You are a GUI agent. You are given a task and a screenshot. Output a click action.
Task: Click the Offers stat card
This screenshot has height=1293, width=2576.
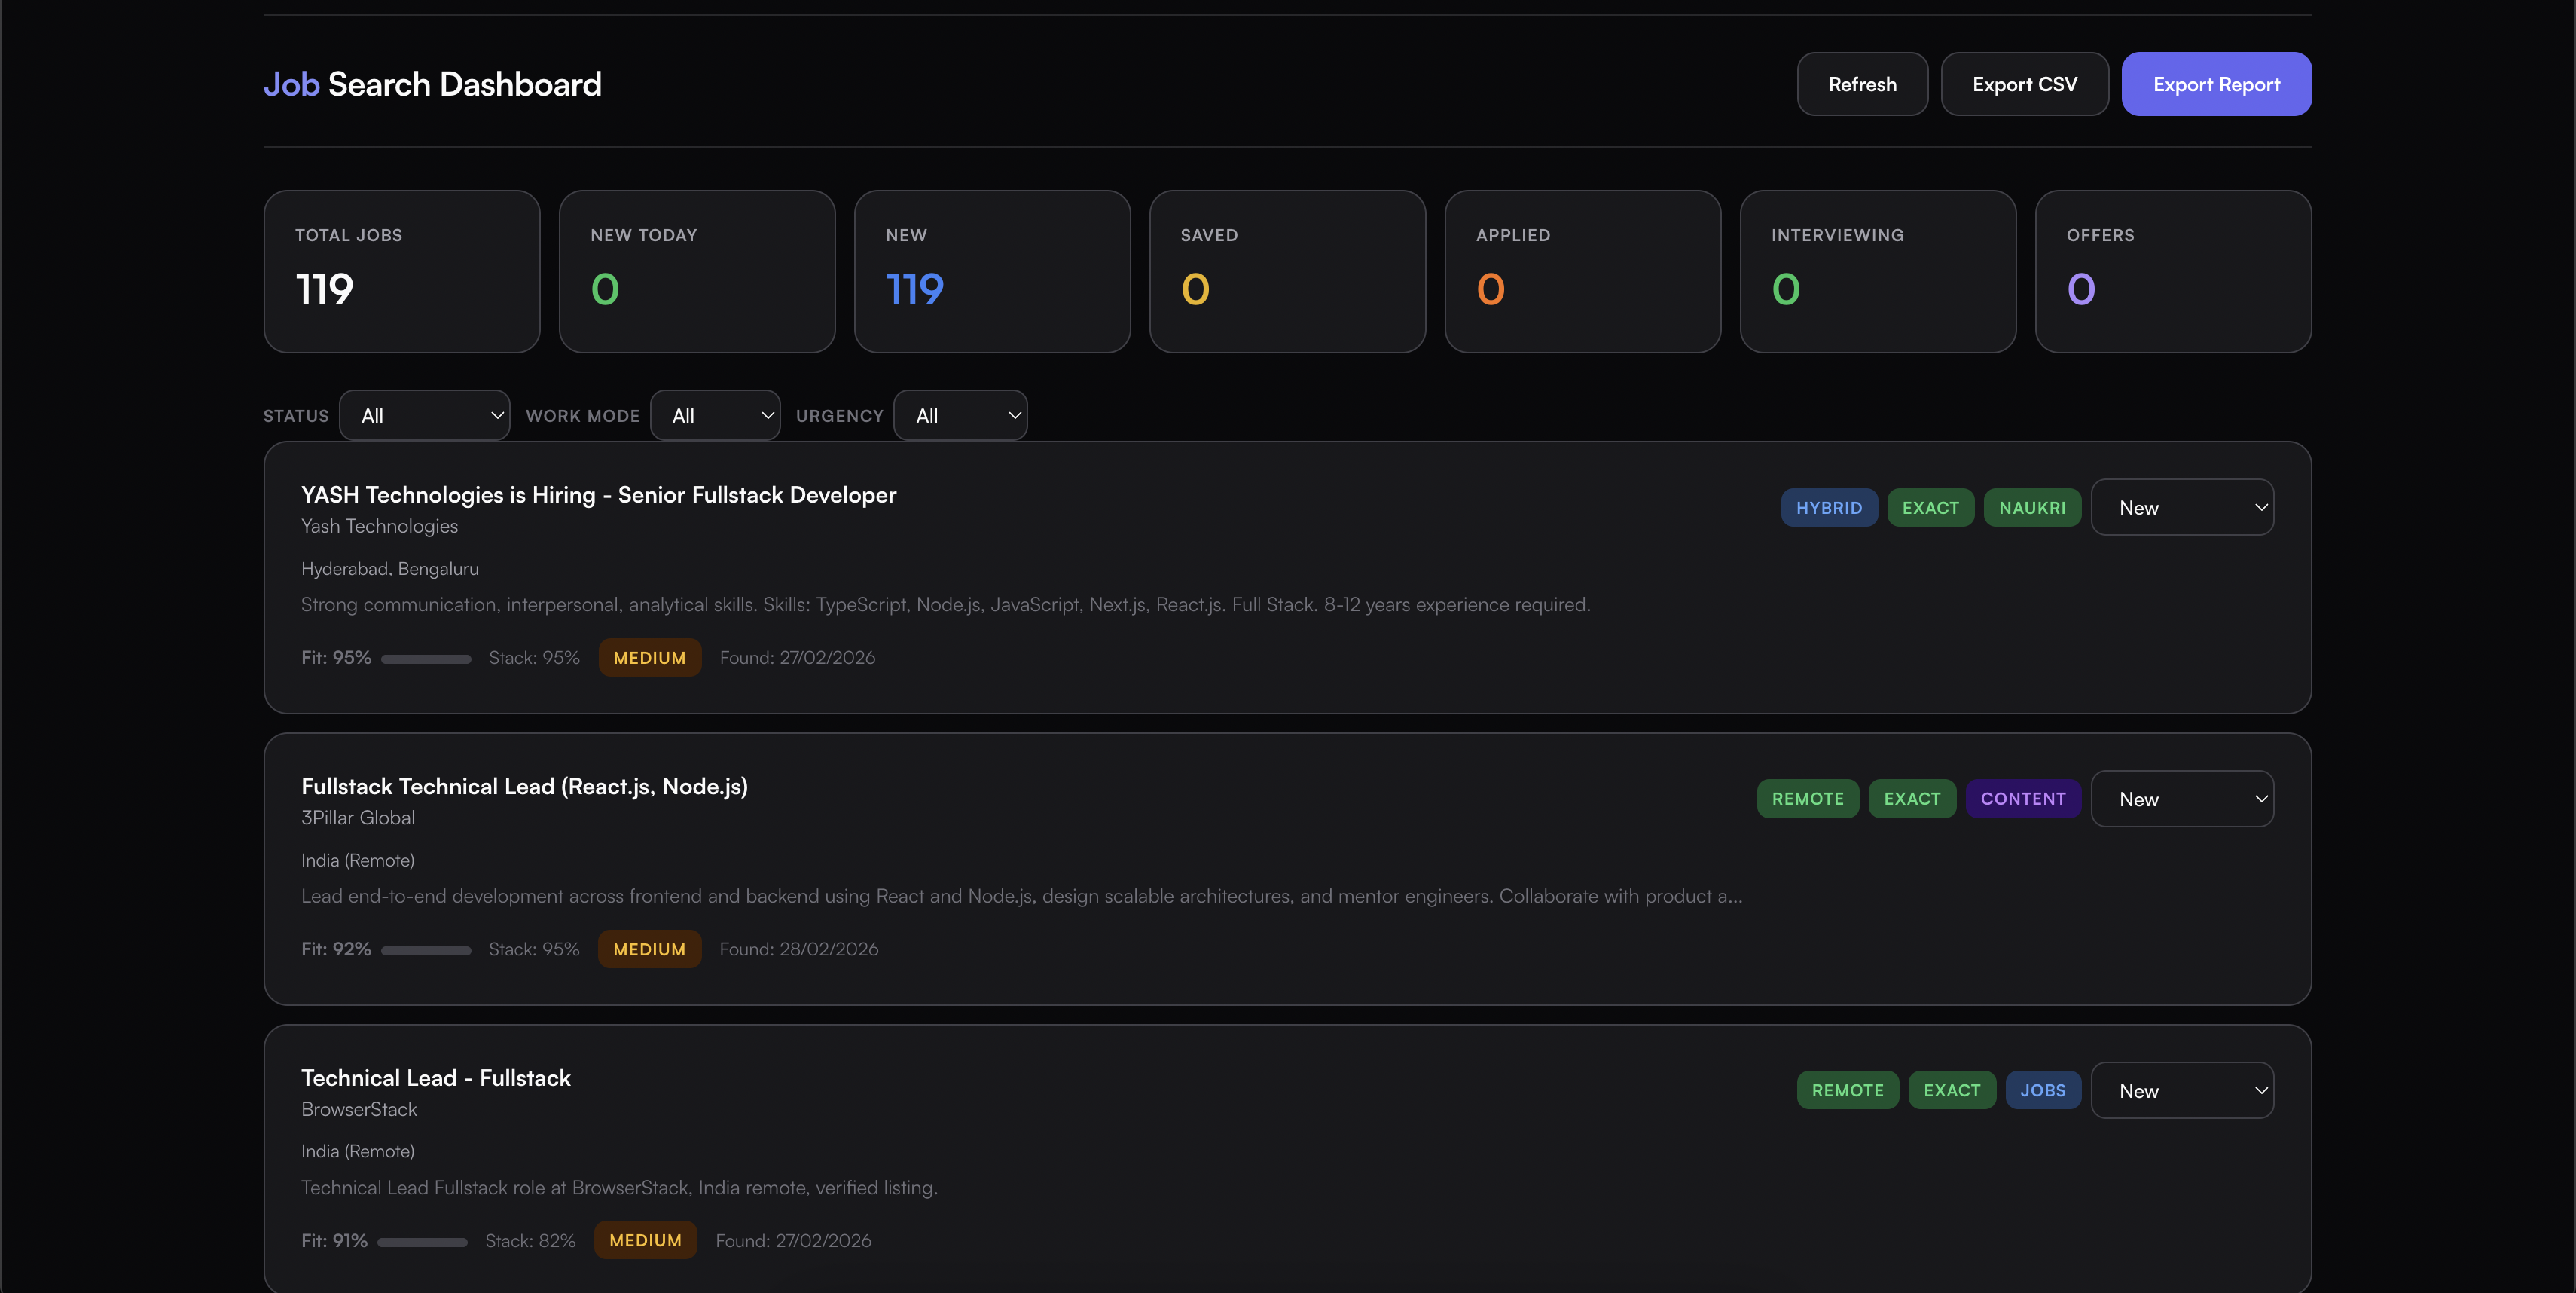[2172, 271]
